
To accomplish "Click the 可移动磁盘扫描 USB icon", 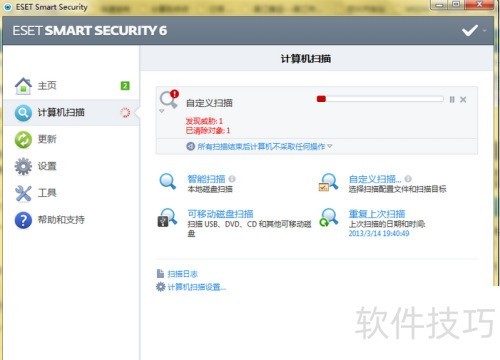I will [167, 217].
